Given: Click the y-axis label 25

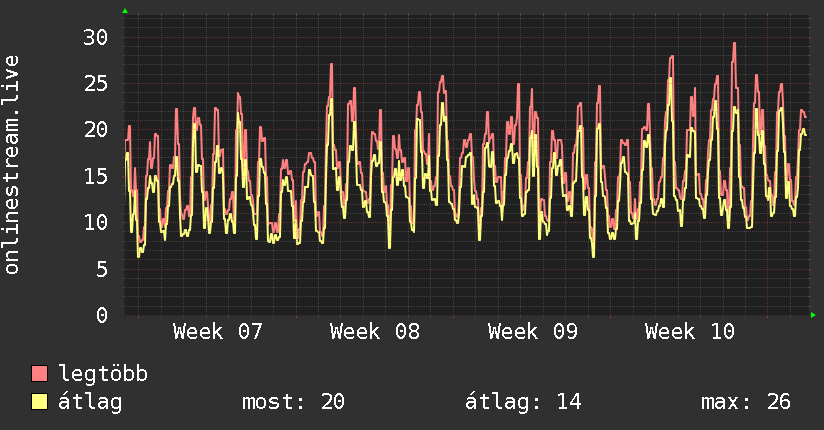Looking at the screenshot, I should (96, 84).
